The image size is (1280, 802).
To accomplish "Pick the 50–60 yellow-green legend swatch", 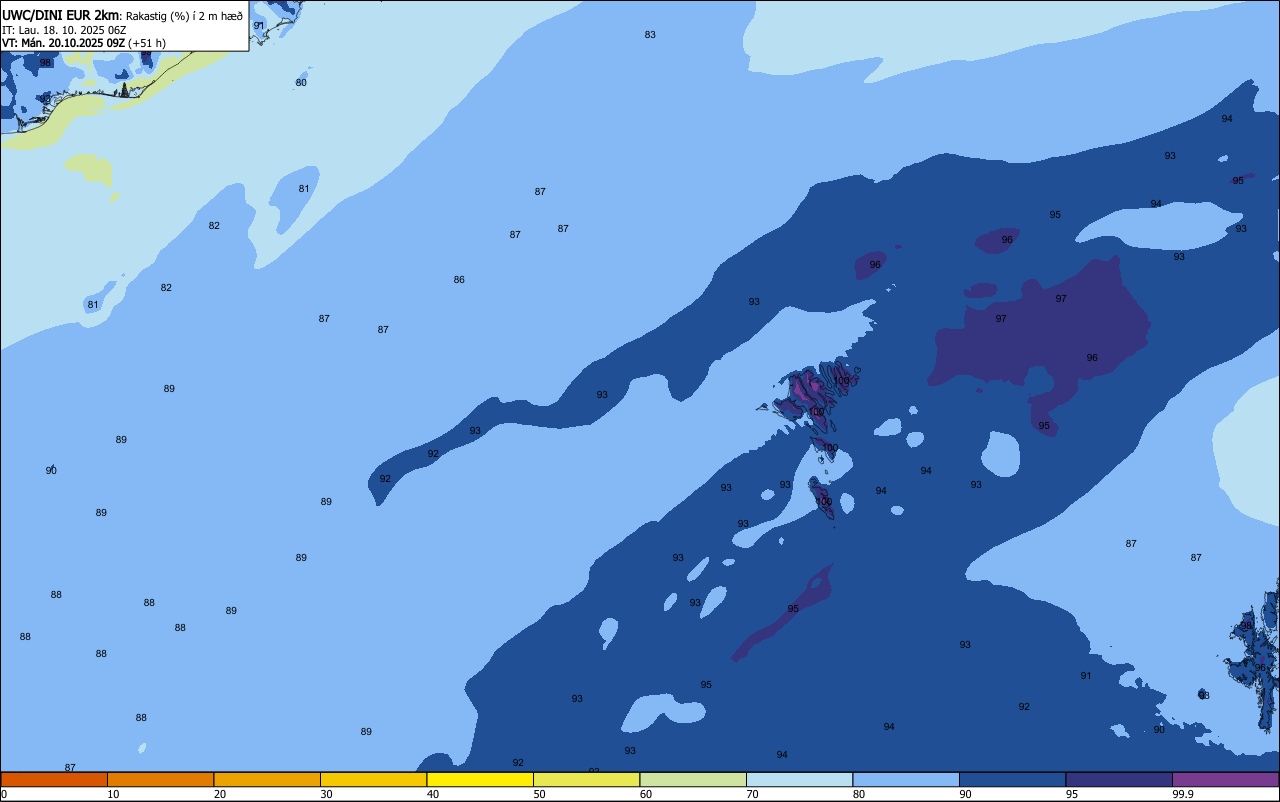I will (x=586, y=779).
